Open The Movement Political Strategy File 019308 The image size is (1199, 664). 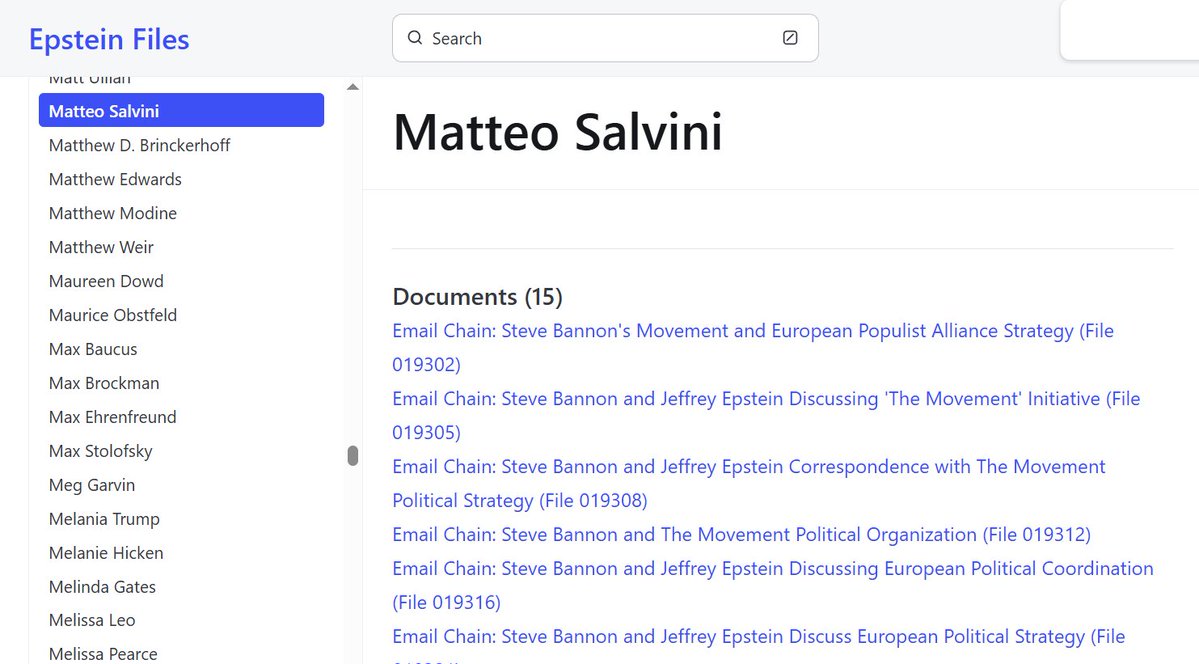pyautogui.click(x=749, y=483)
